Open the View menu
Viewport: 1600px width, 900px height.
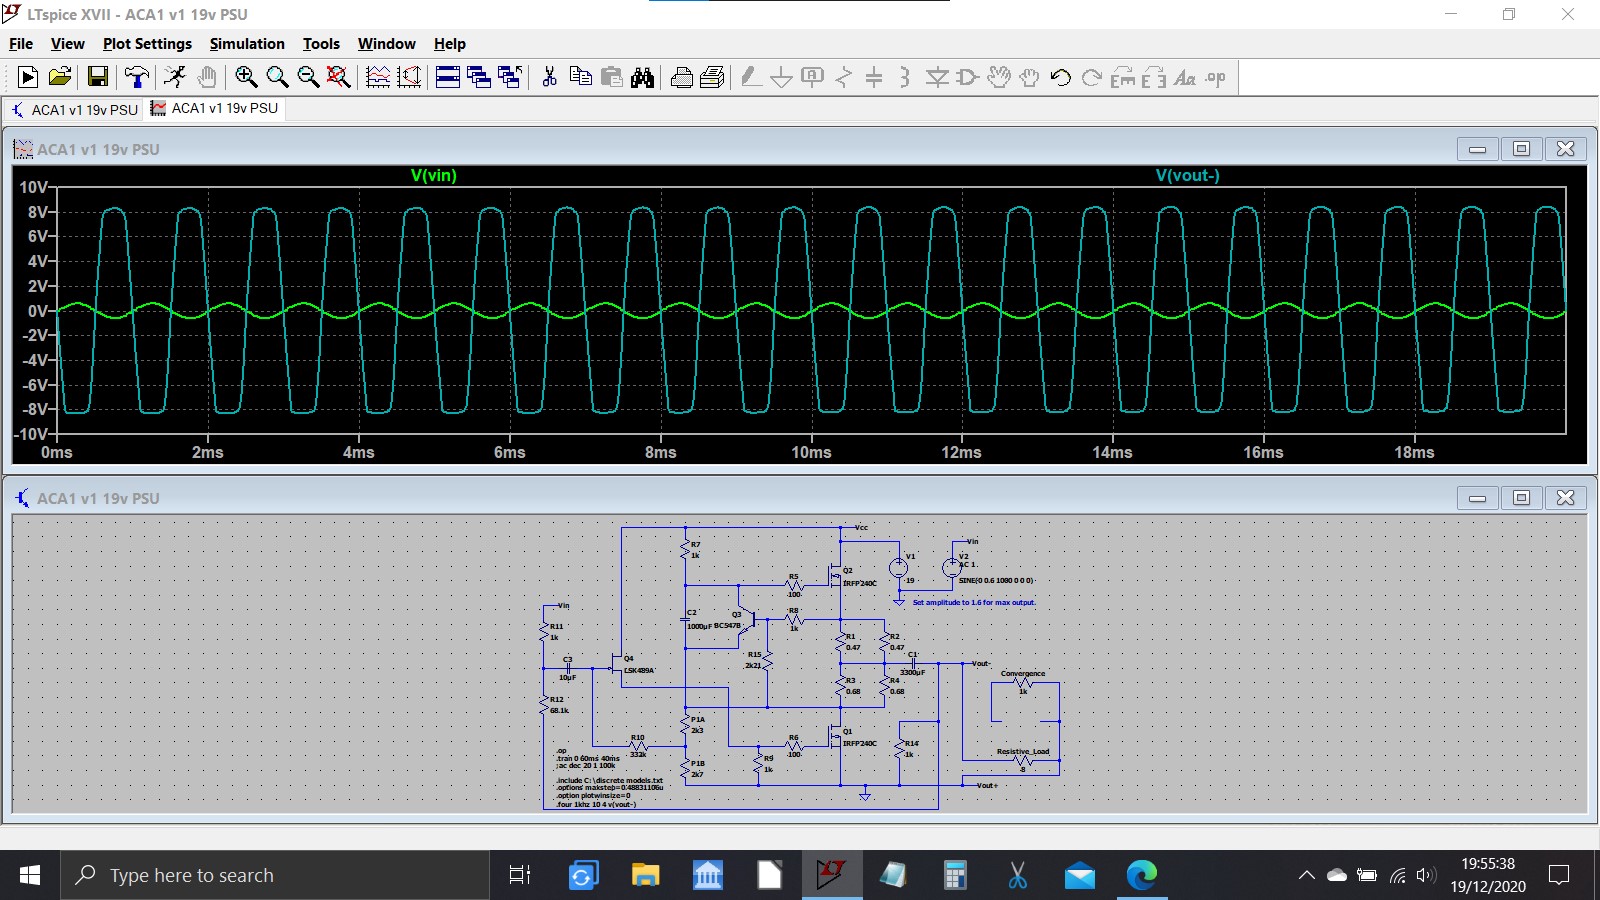coord(68,44)
